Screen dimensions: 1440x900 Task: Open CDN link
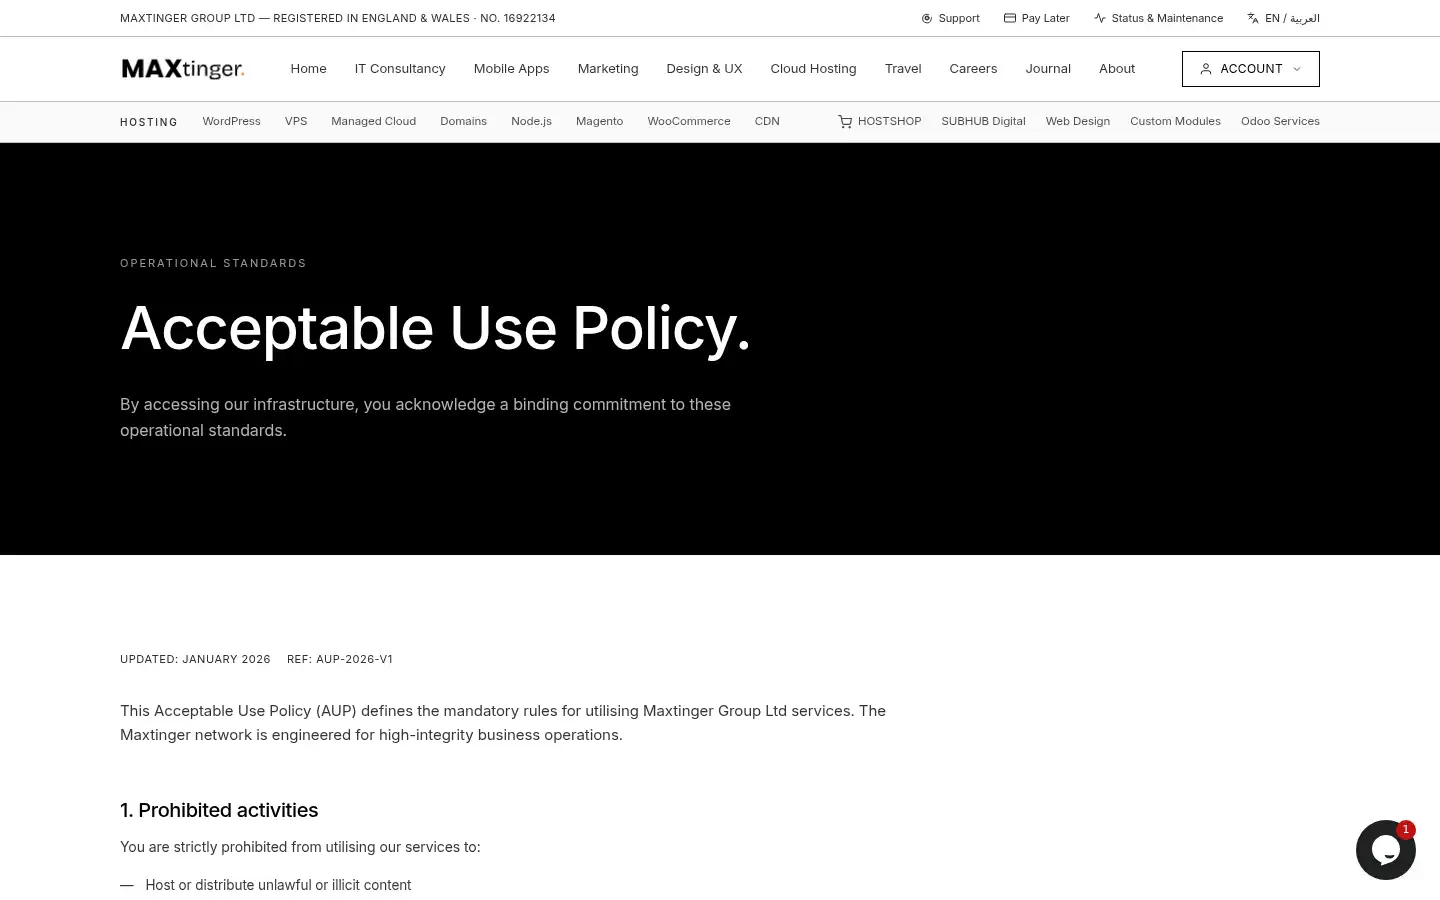767,121
